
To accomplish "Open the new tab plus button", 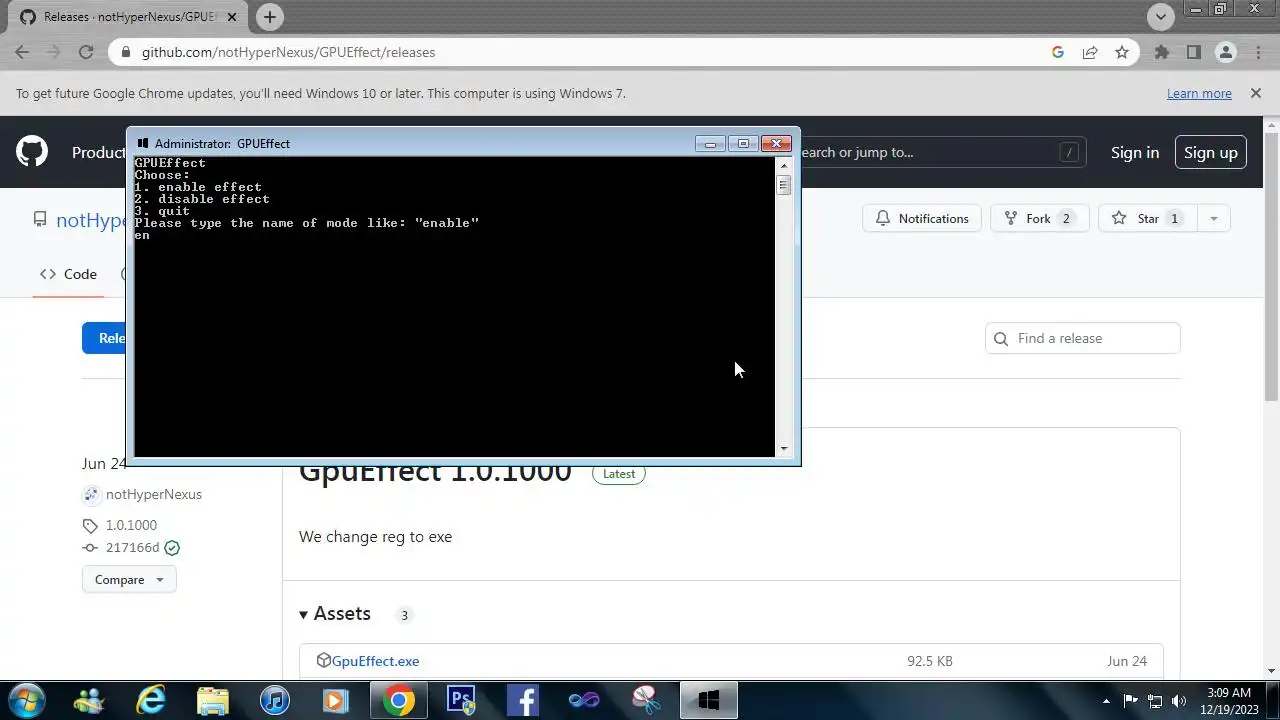I will point(269,17).
